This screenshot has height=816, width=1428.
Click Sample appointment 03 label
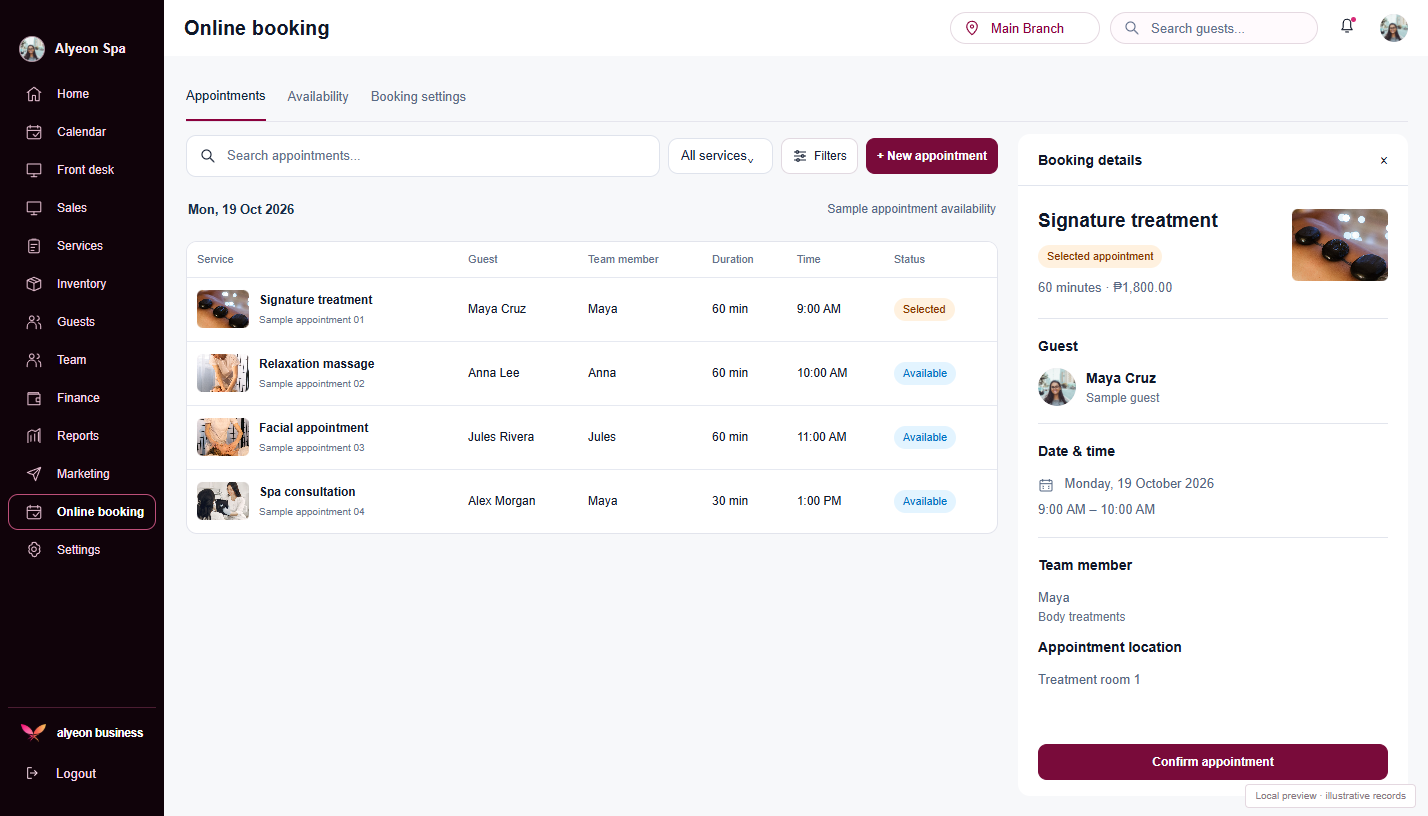[x=312, y=448]
